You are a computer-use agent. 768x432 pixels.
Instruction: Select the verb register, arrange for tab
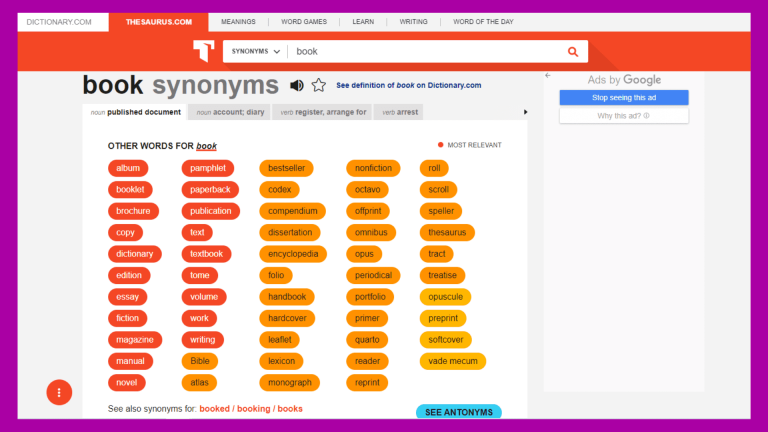coord(323,113)
